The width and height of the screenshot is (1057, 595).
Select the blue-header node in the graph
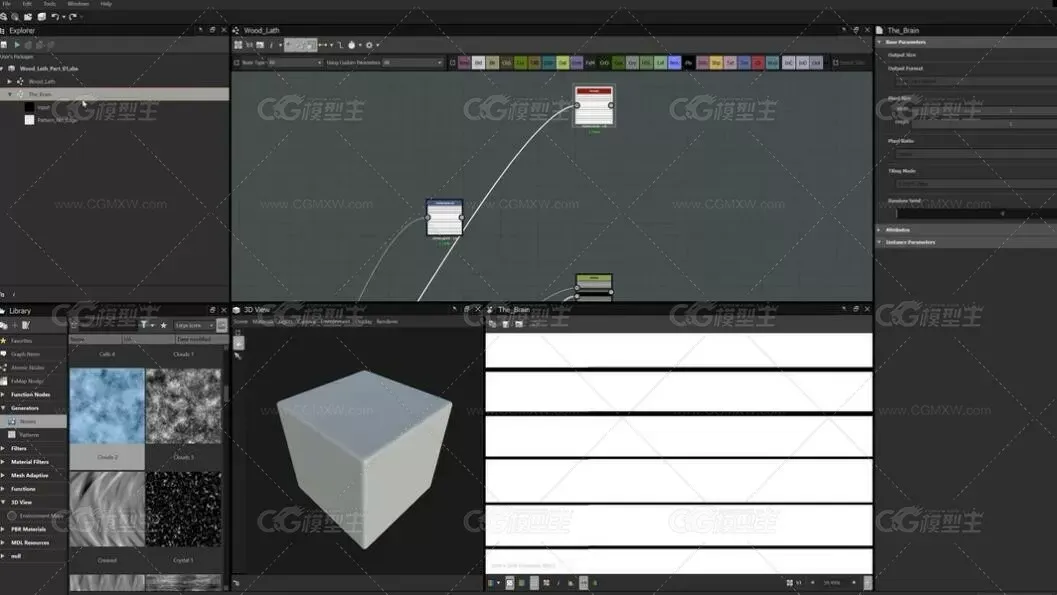pos(444,217)
